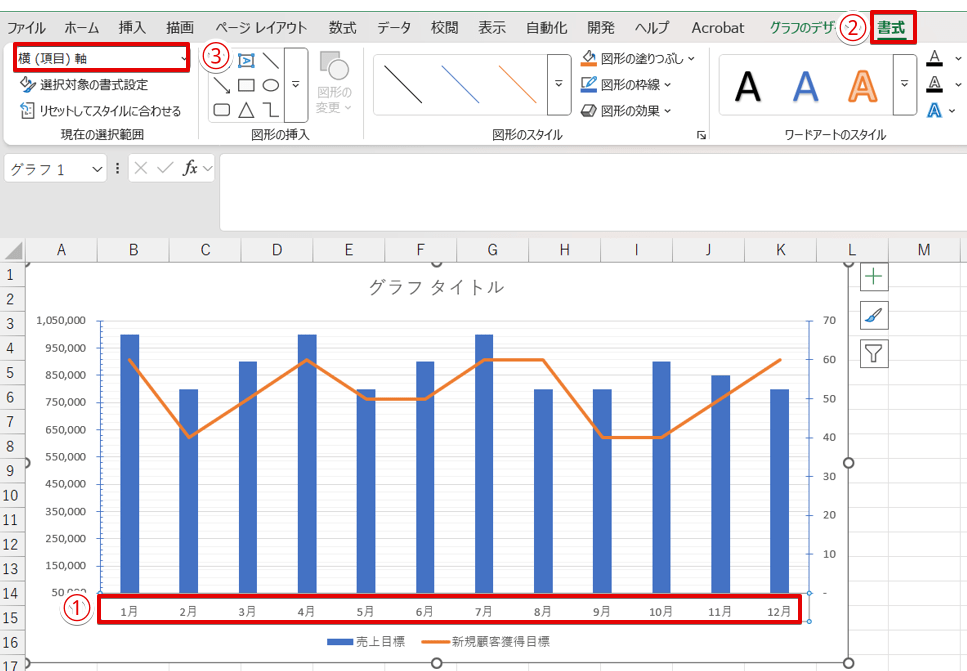The height and width of the screenshot is (671, 967).
Task: Open the Chart Styles brush button
Action: coord(874,315)
